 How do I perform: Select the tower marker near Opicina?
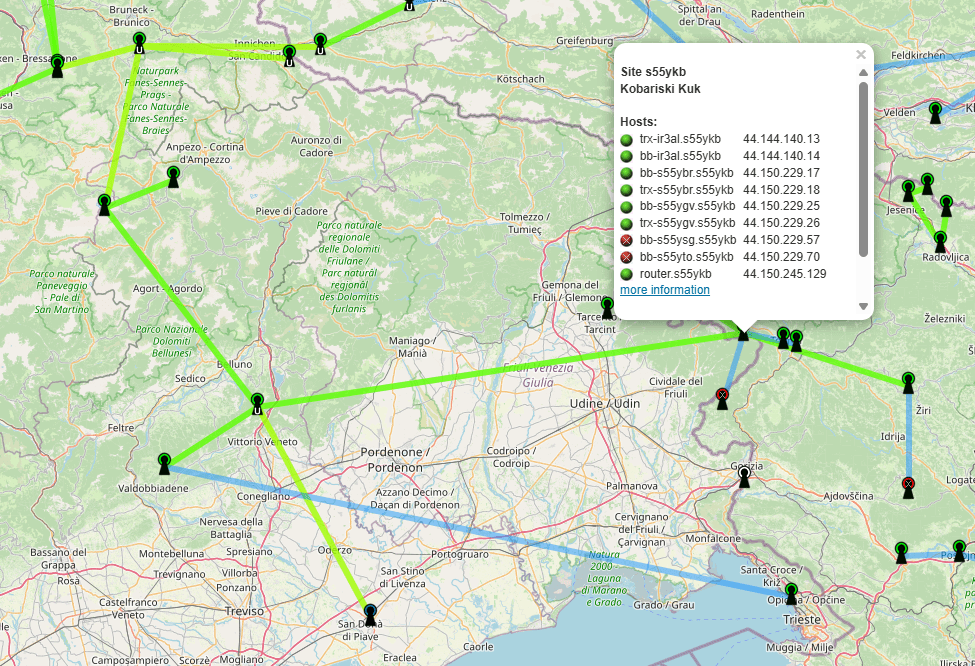pyautogui.click(x=791, y=593)
